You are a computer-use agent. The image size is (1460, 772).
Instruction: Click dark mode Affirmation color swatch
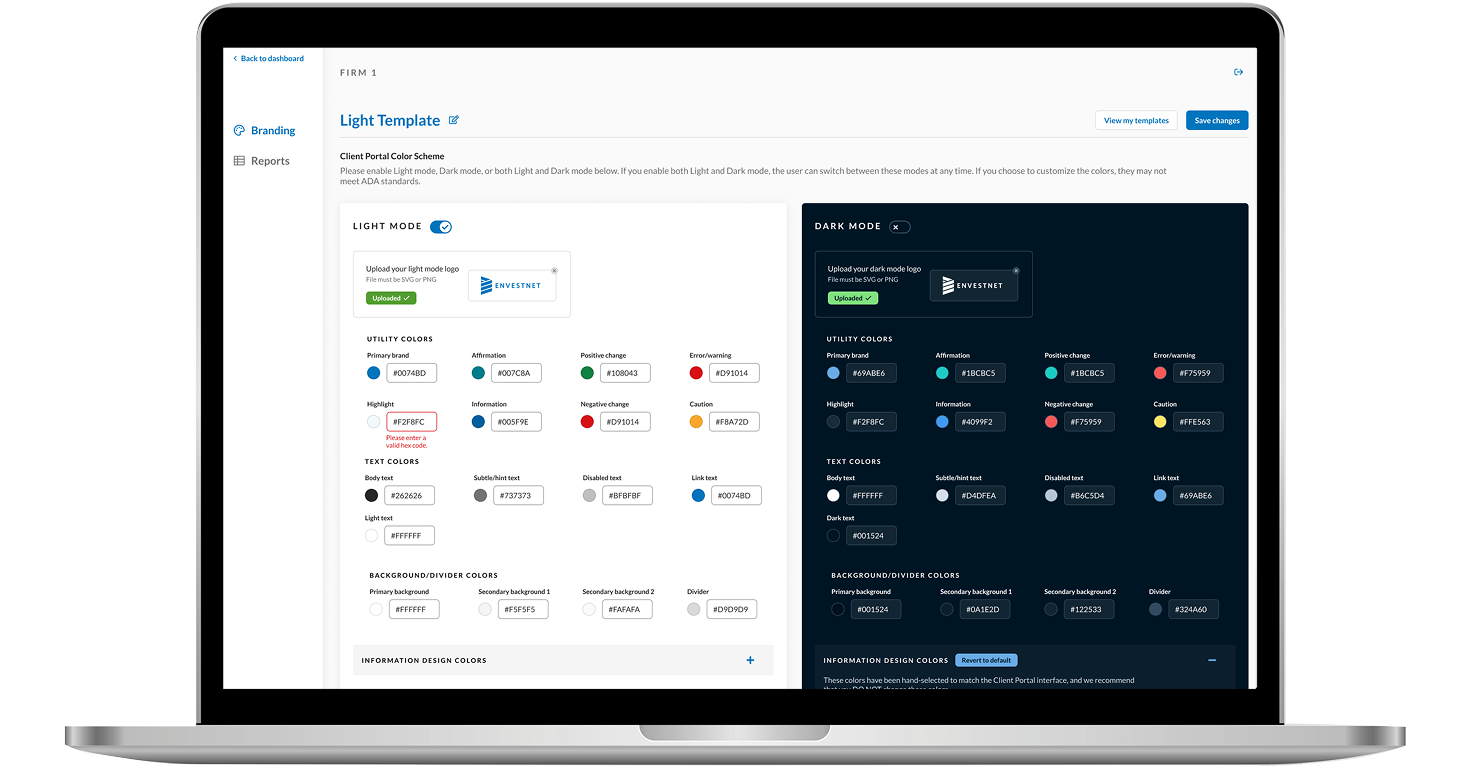coord(943,373)
